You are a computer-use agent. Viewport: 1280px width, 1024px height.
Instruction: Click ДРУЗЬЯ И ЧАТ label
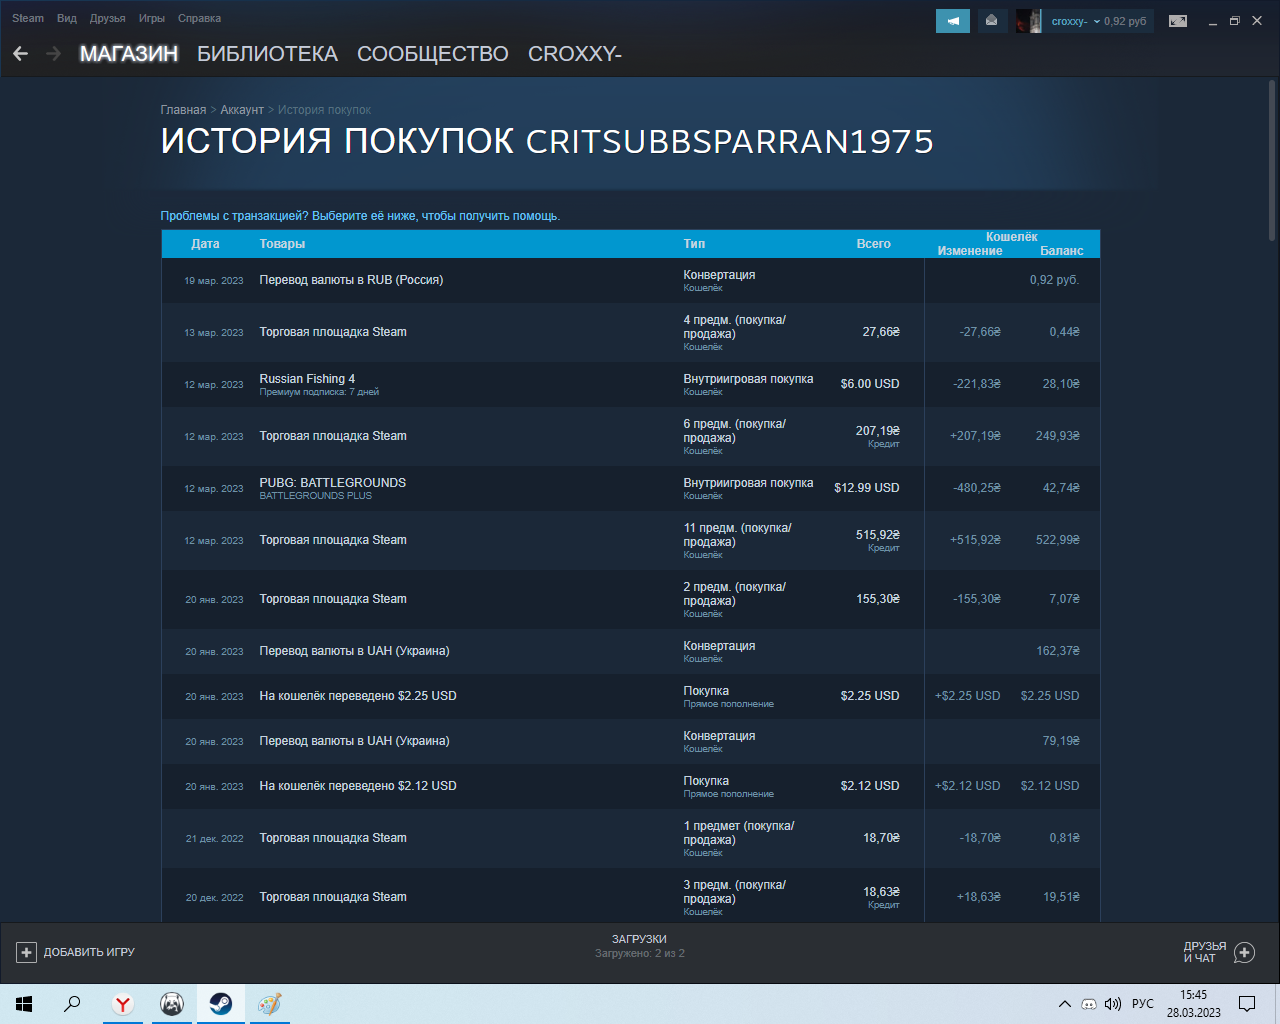coord(1204,952)
